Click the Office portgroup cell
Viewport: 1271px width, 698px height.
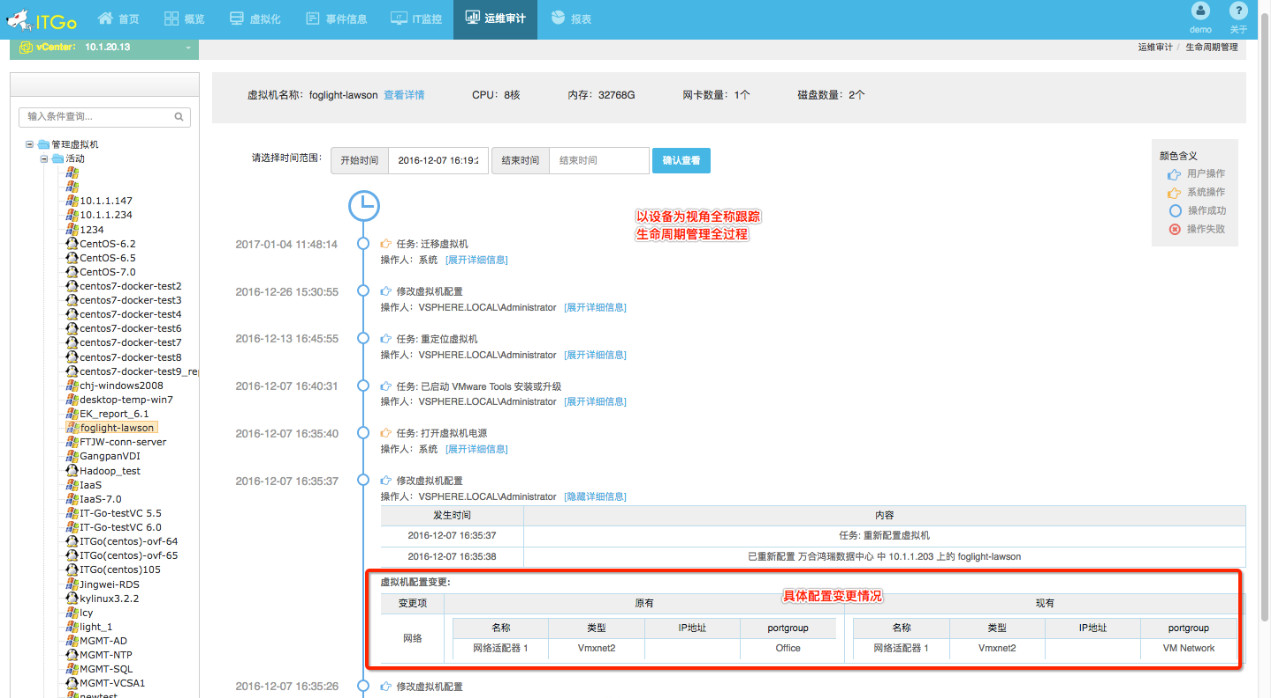pos(788,648)
